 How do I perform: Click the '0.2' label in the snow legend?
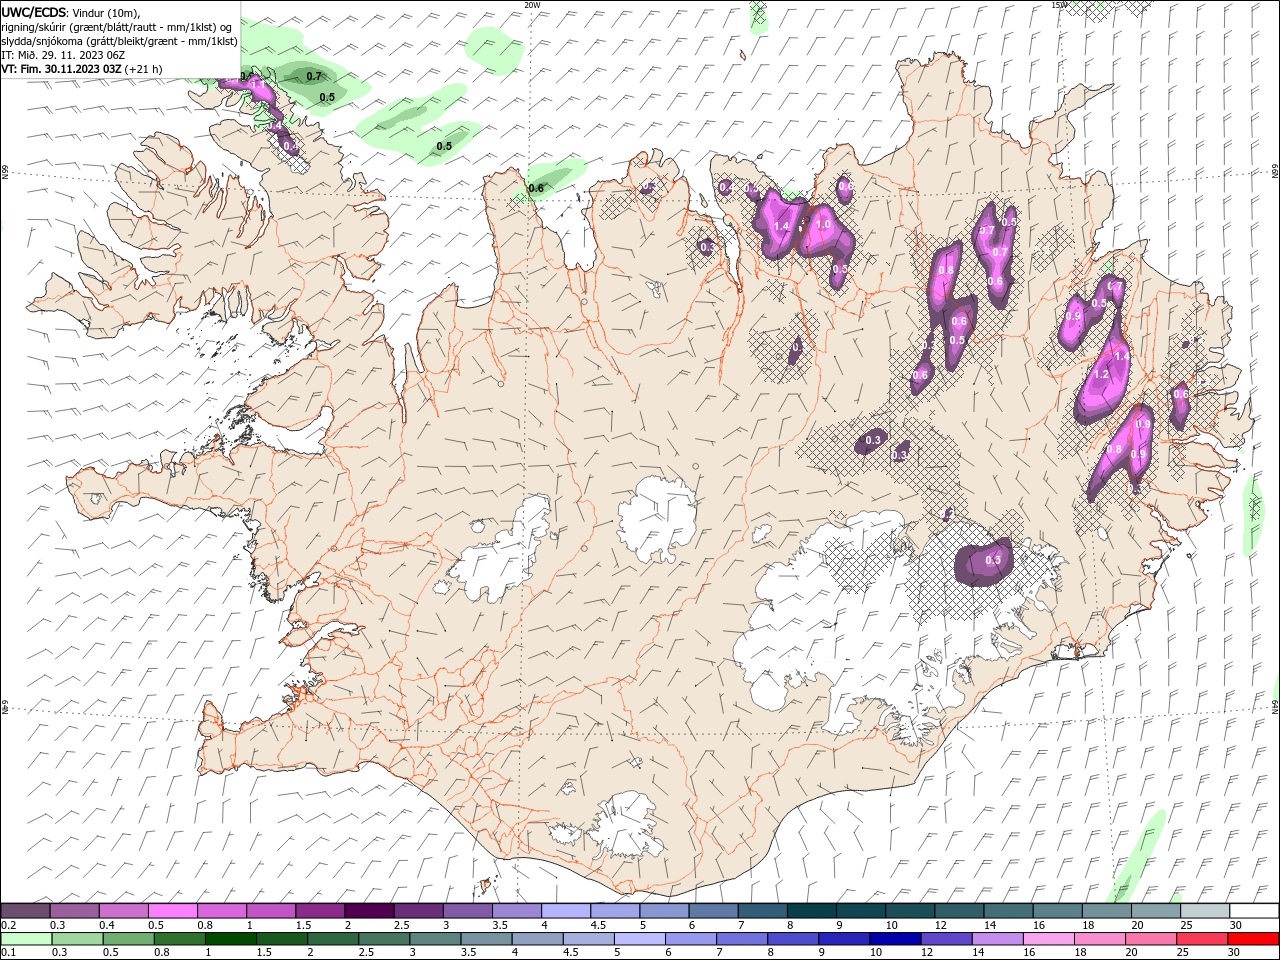coord(9,925)
